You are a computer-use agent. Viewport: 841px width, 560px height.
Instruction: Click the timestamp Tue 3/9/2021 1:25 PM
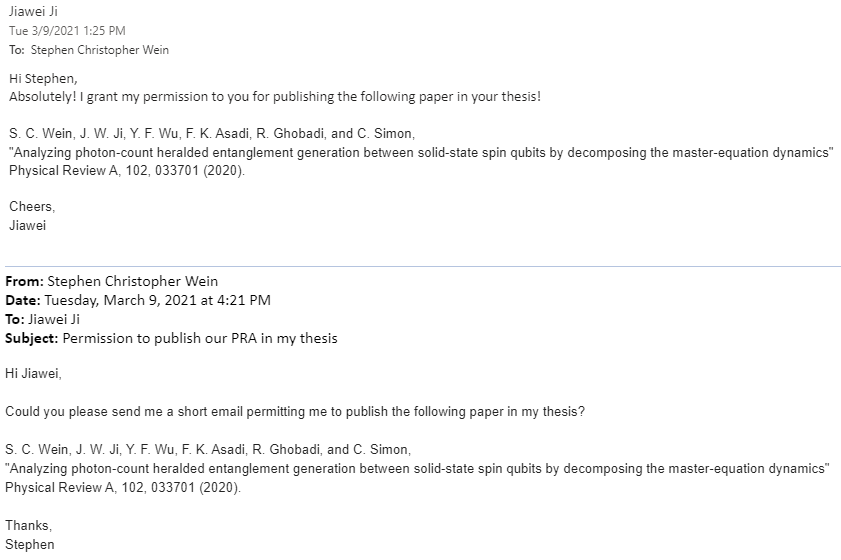tap(67, 31)
